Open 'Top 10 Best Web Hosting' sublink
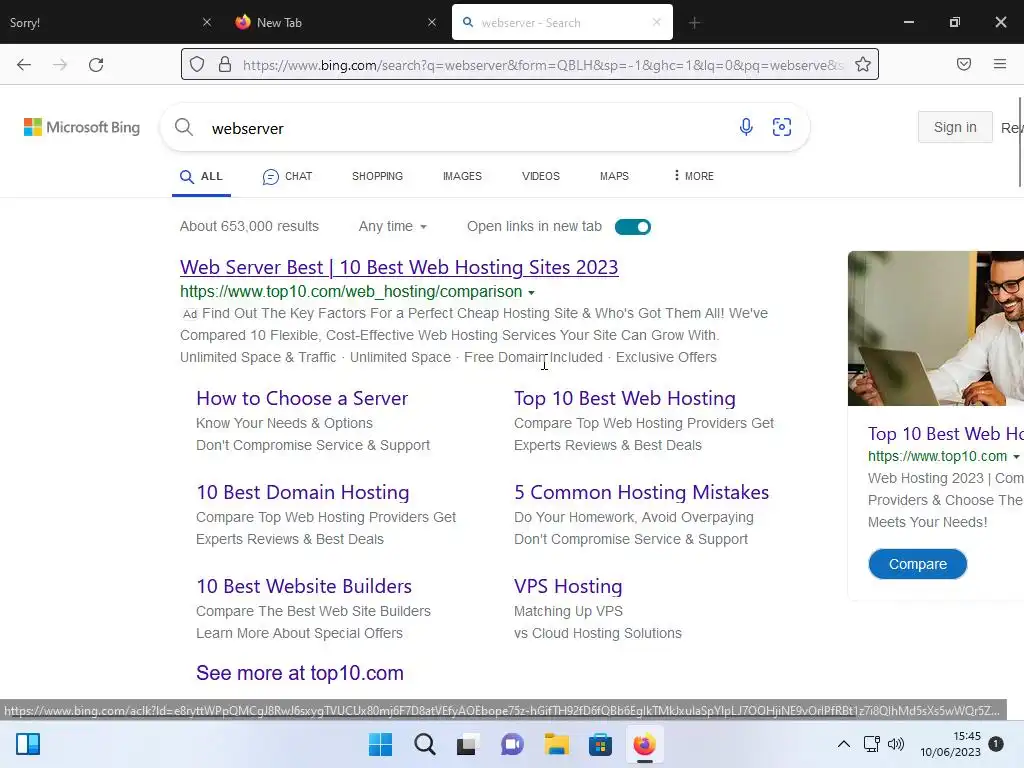This screenshot has width=1024, height=768. [x=625, y=398]
